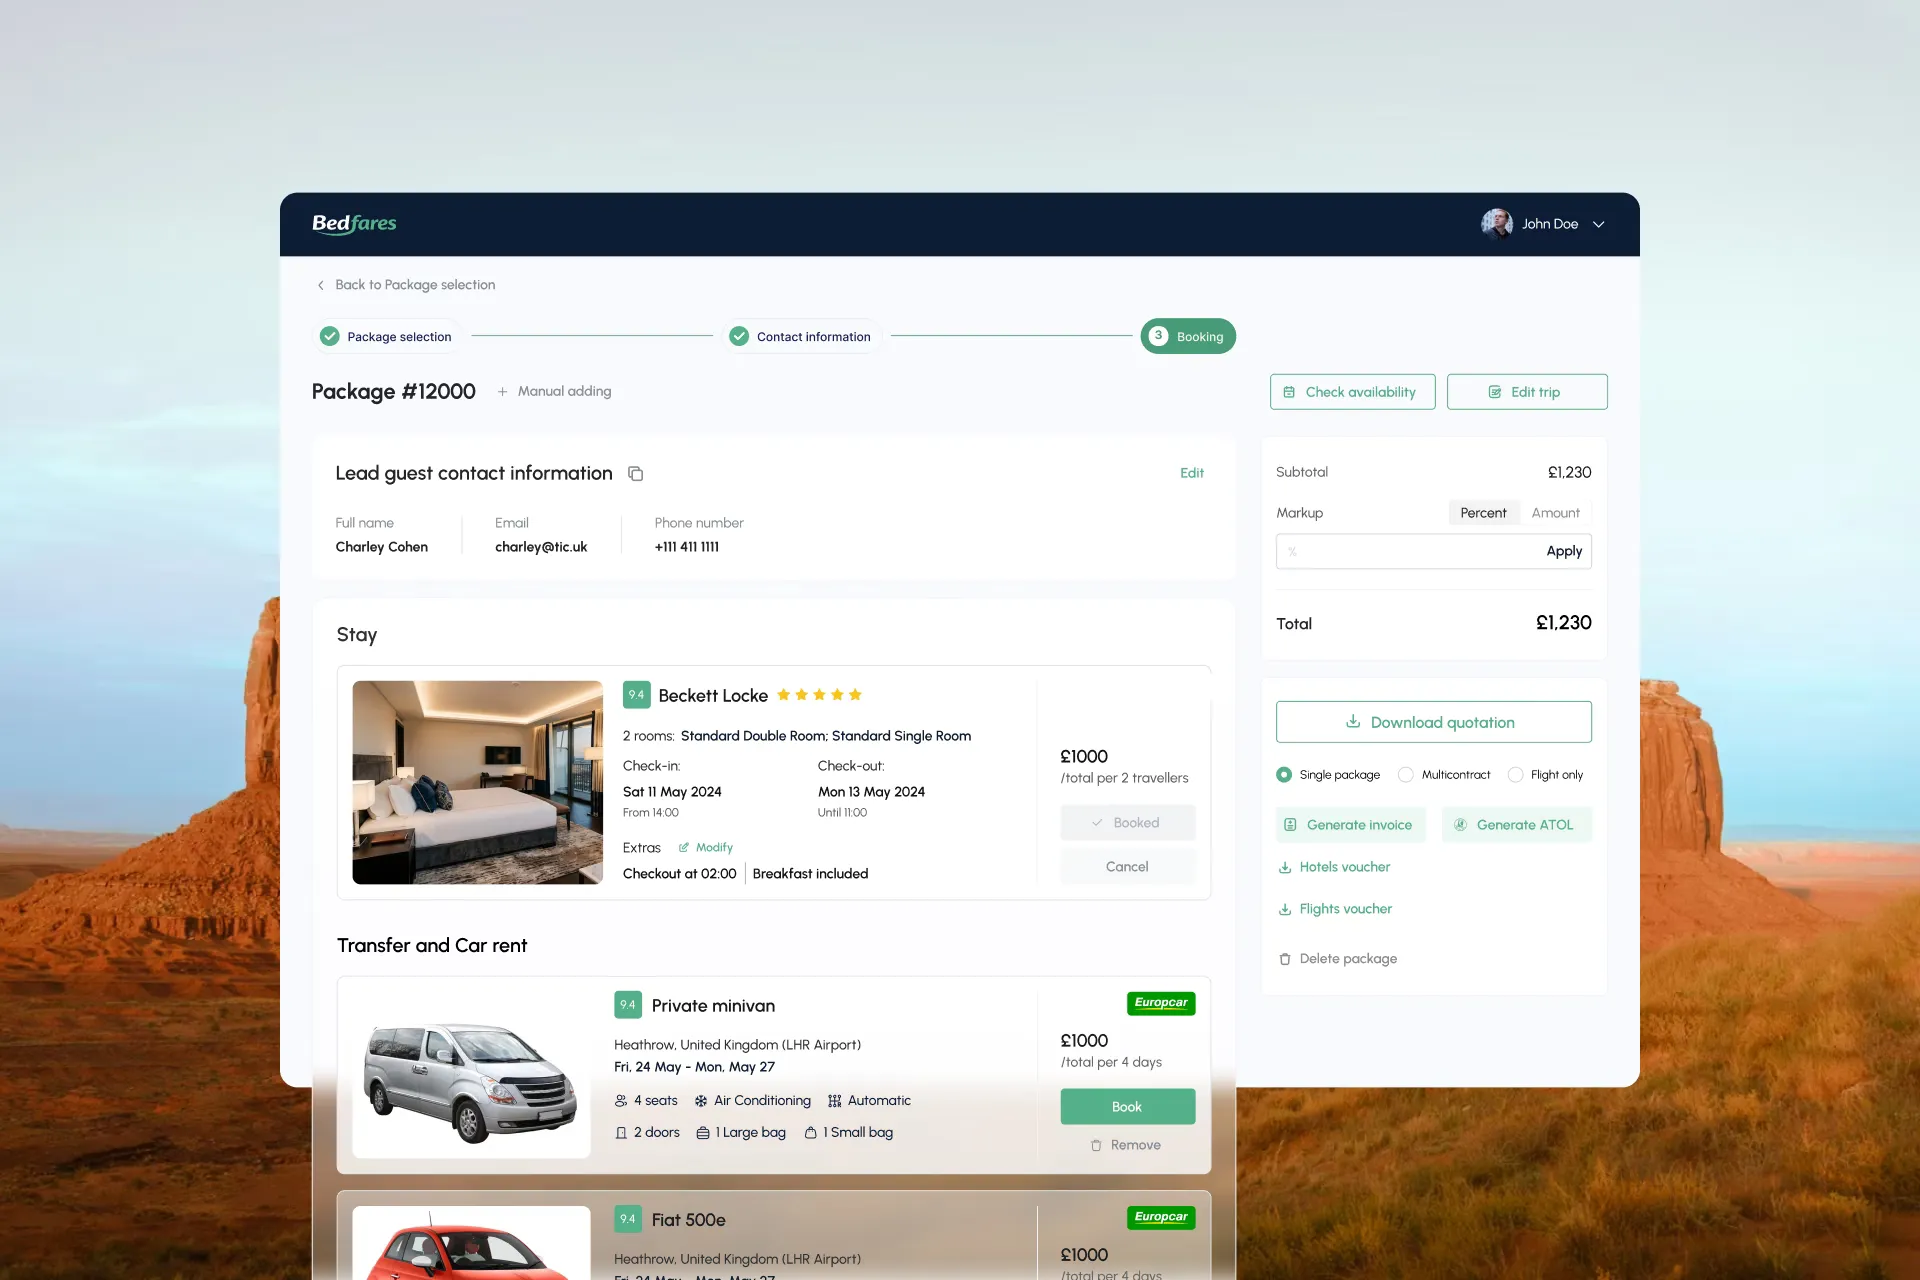Copy lead guest contact information icon
Screen dimensions: 1920x1280
tap(635, 474)
